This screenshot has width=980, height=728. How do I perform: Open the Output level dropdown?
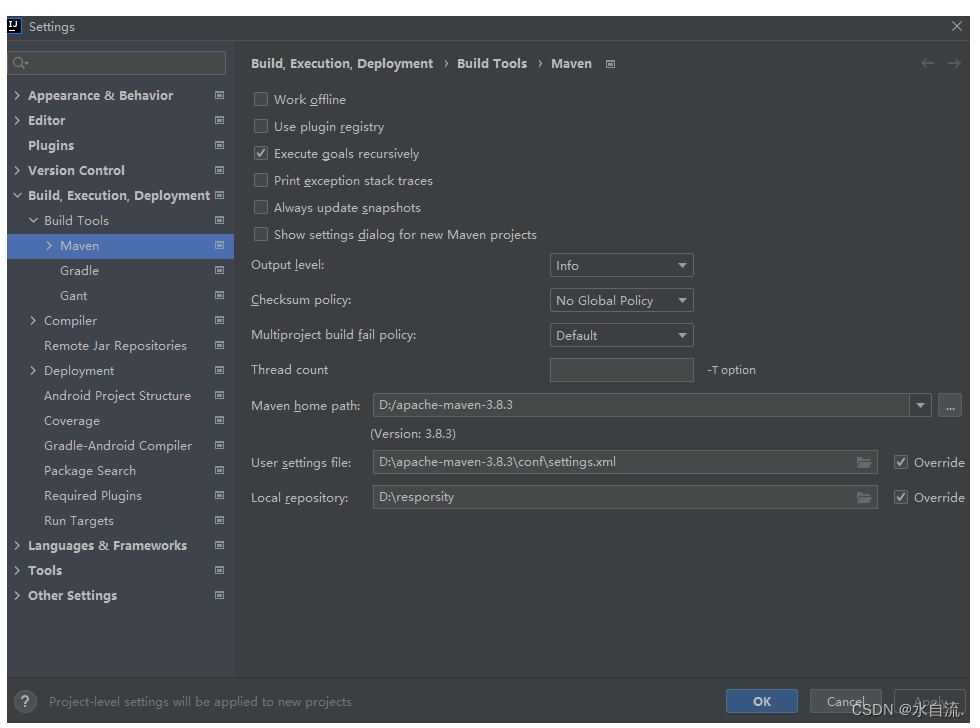click(621, 265)
